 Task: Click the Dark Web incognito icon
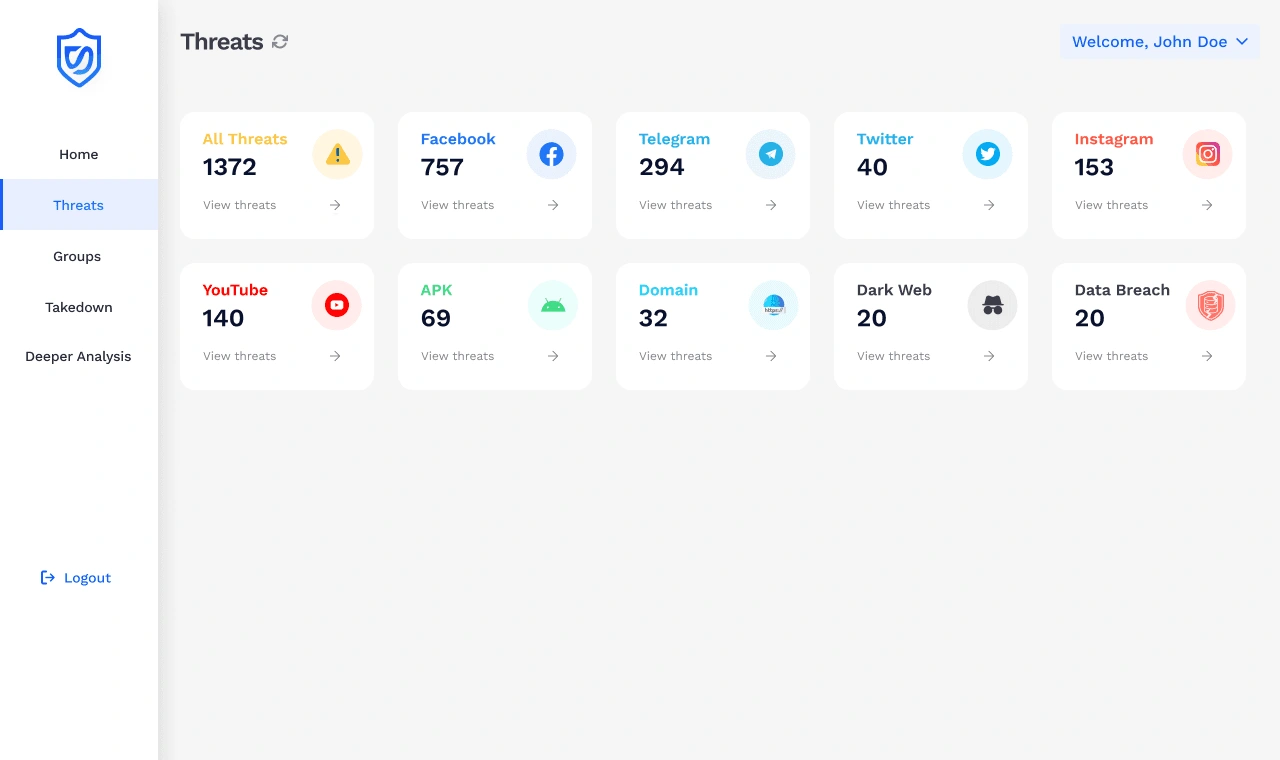pyautogui.click(x=992, y=305)
